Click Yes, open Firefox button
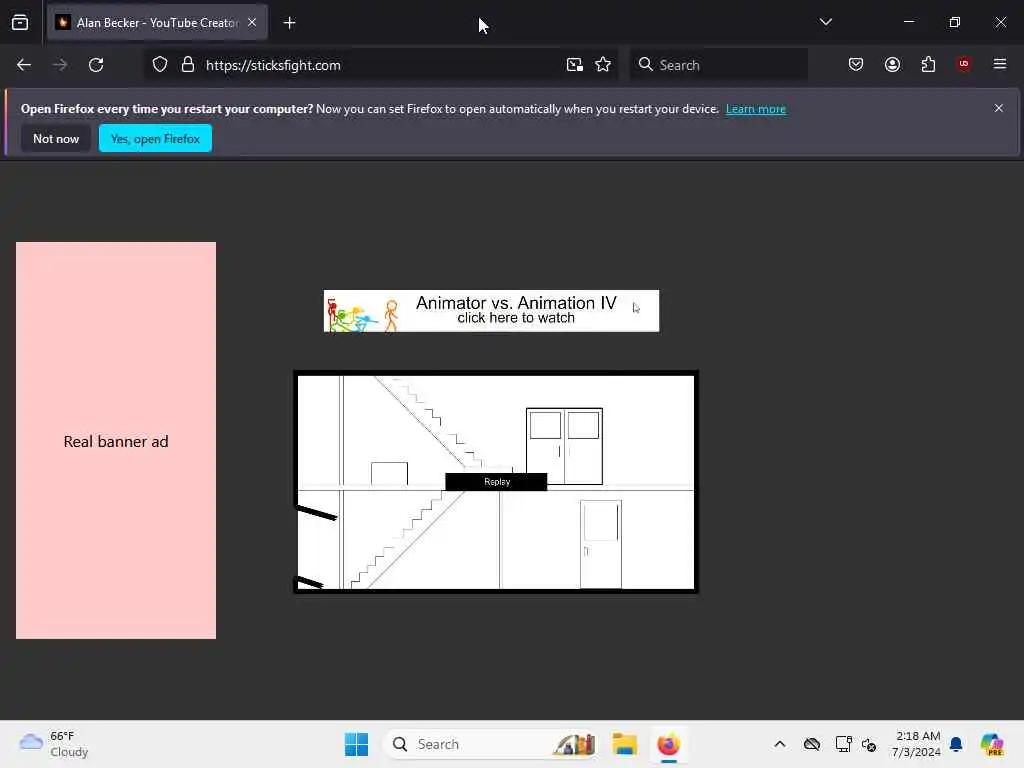The width and height of the screenshot is (1024, 768). point(155,138)
